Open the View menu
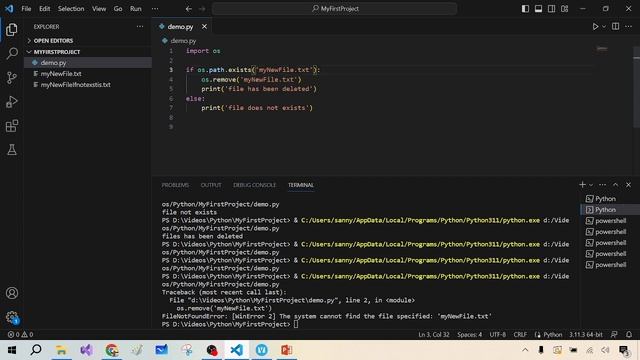Screen dimensions: 640x360 pyautogui.click(x=99, y=9)
